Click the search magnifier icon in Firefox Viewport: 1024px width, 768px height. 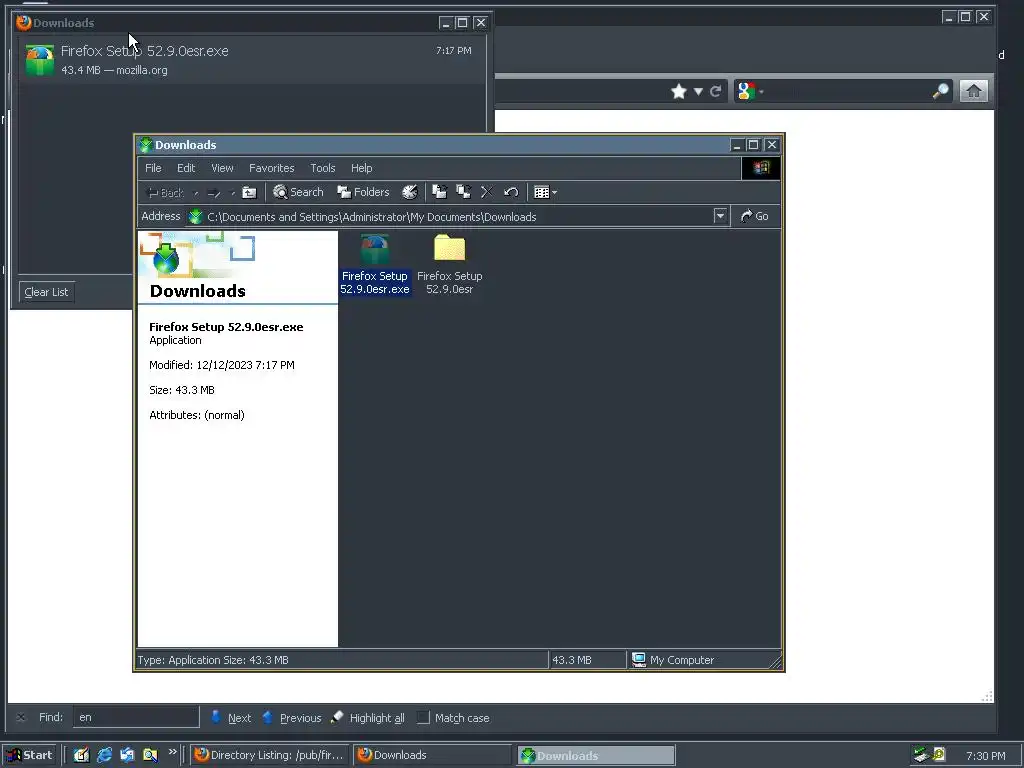pos(940,91)
